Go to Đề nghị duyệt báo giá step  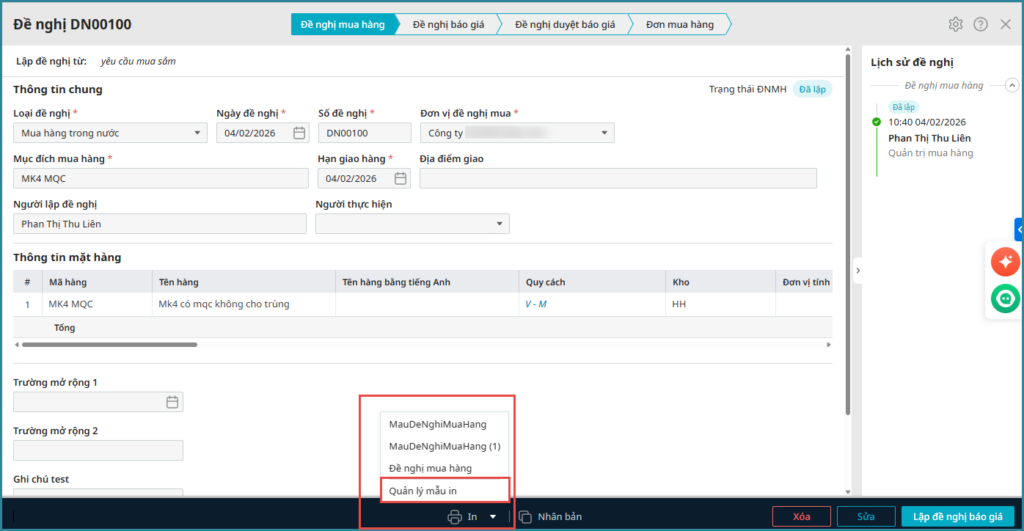[565, 24]
